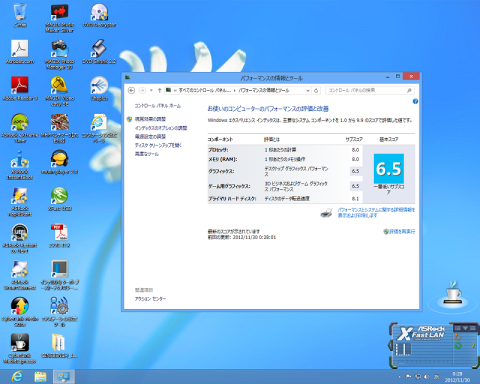Open AirStation settings page shortcut
This screenshot has width=480, height=384.
point(99,128)
